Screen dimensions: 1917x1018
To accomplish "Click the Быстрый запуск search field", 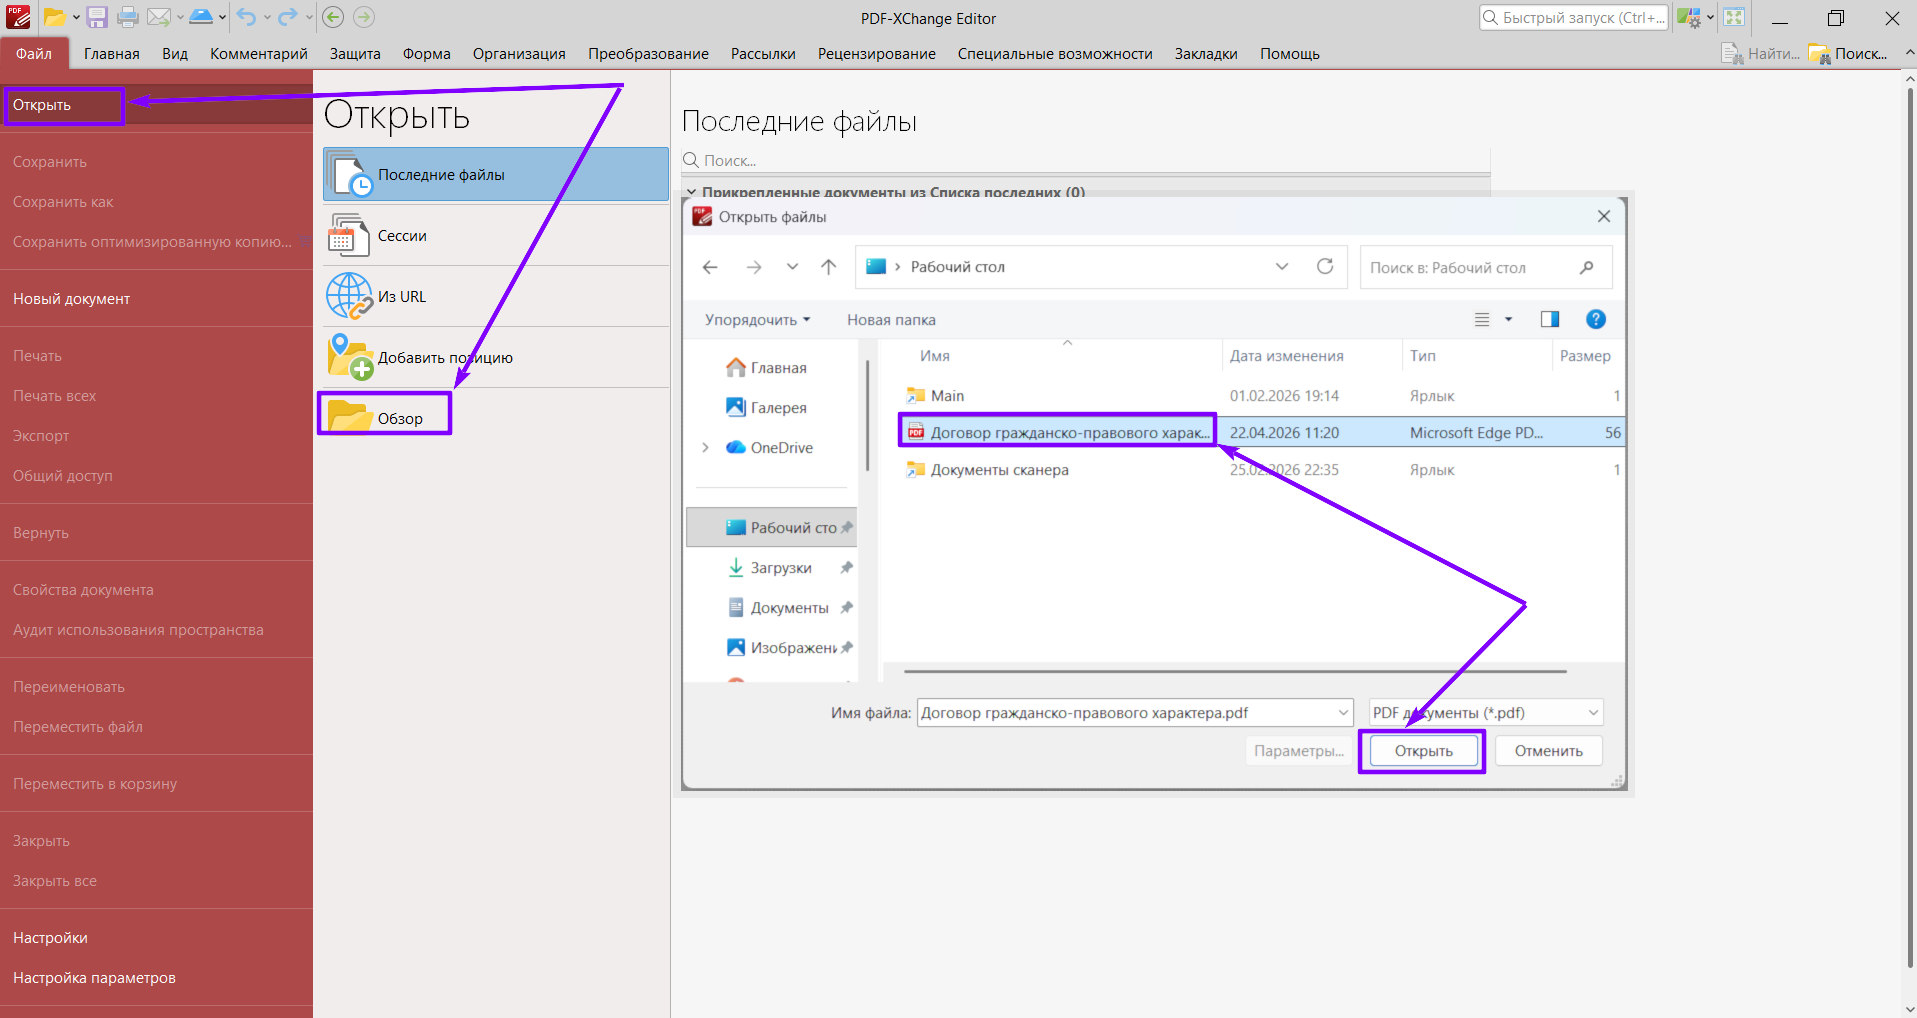I will [1574, 18].
